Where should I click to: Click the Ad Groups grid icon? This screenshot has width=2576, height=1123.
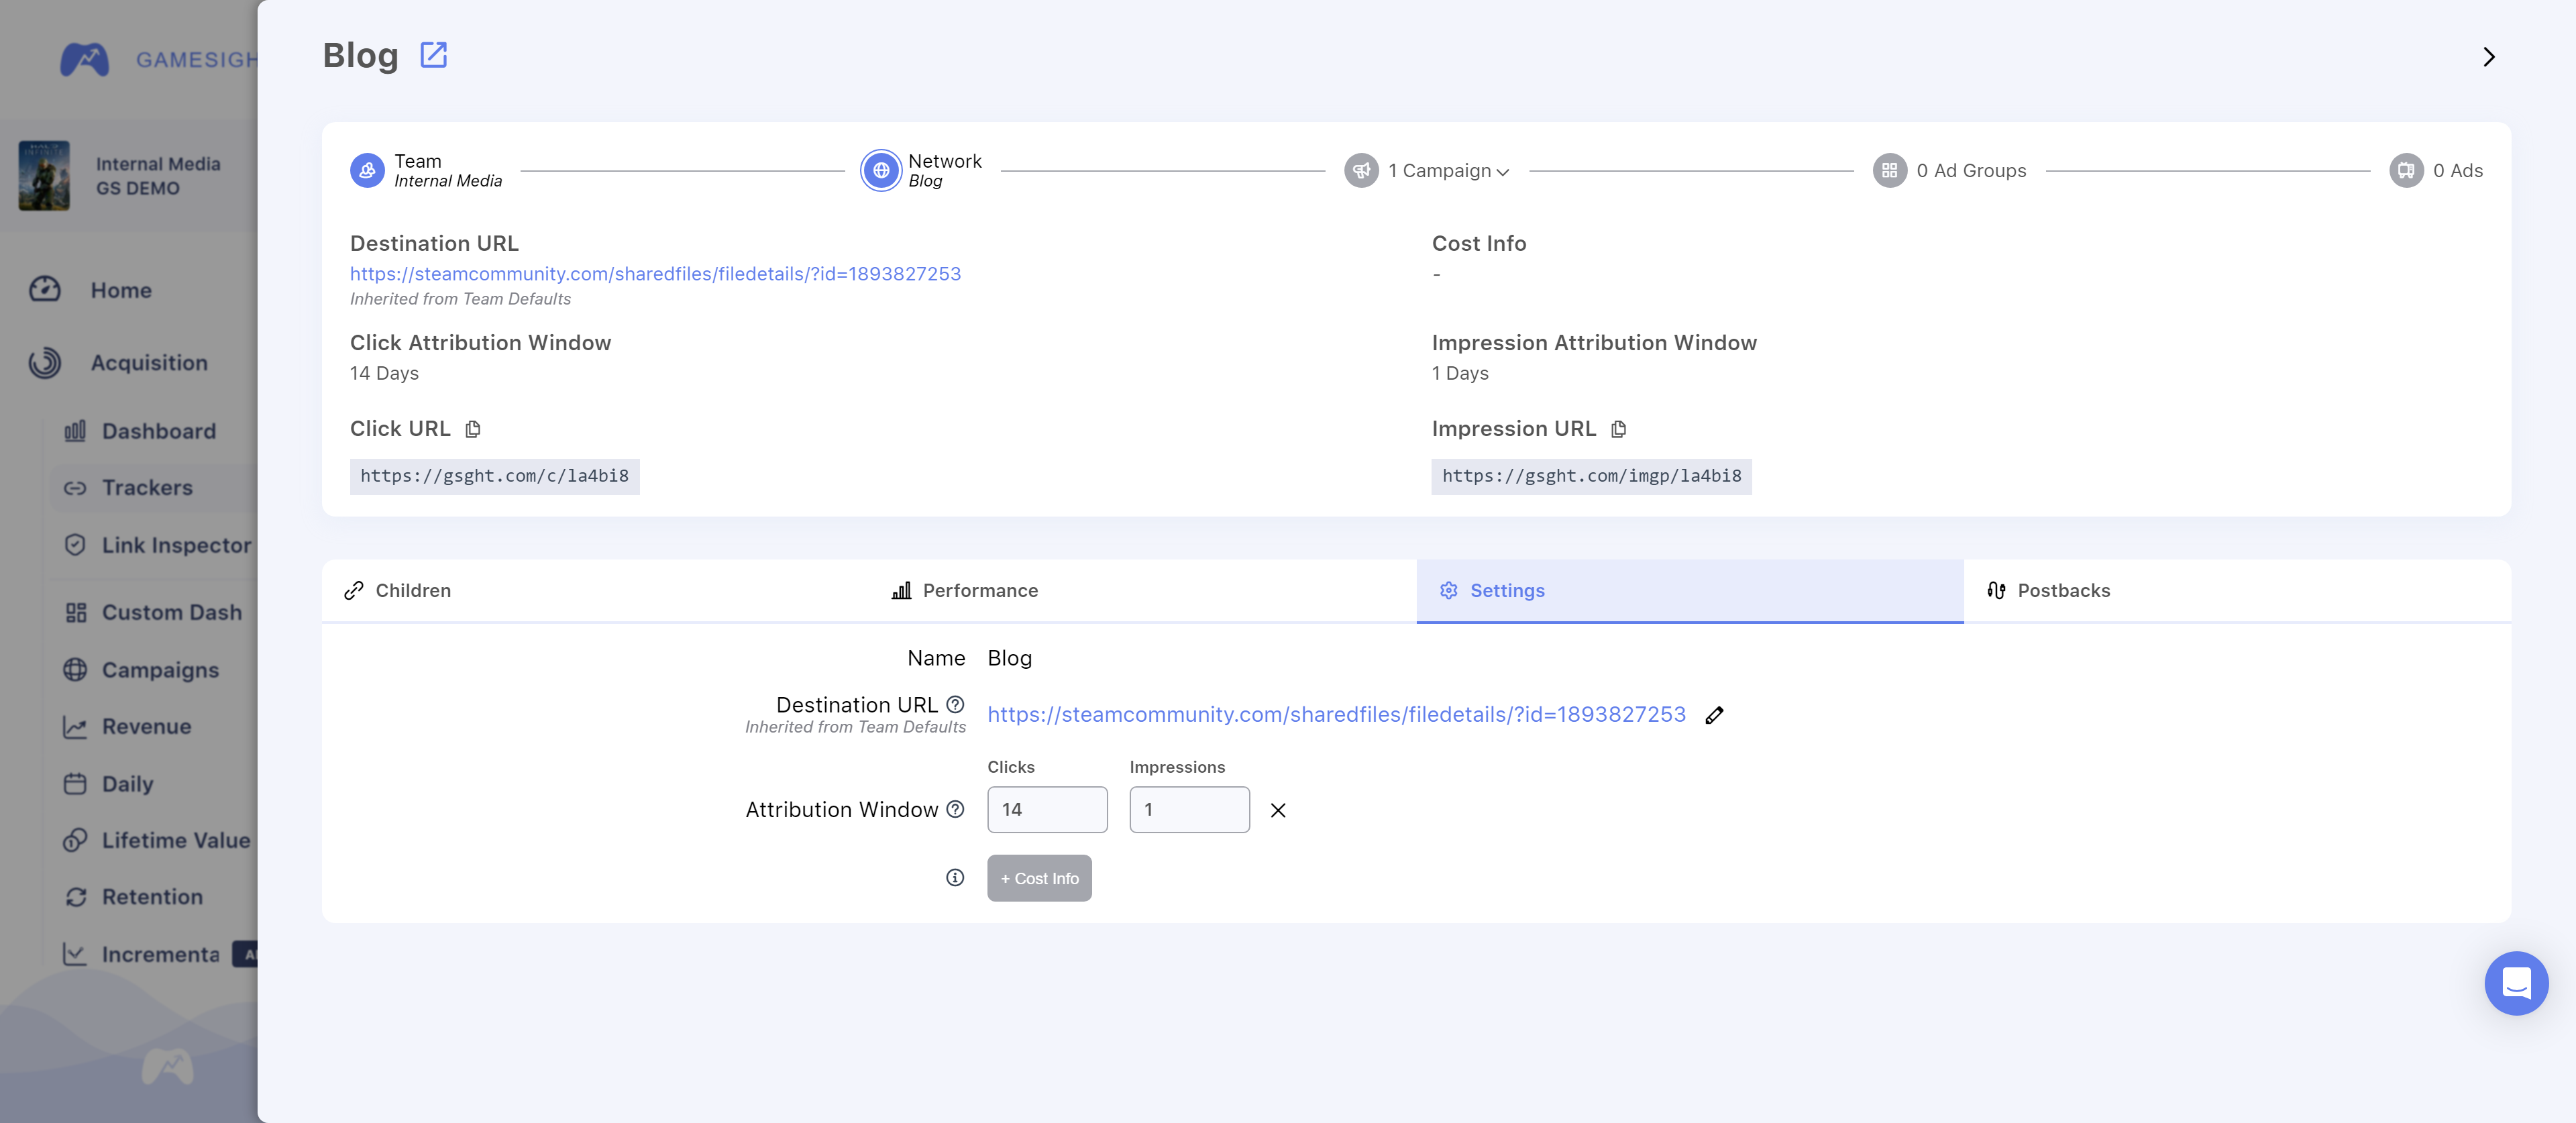tap(1889, 171)
